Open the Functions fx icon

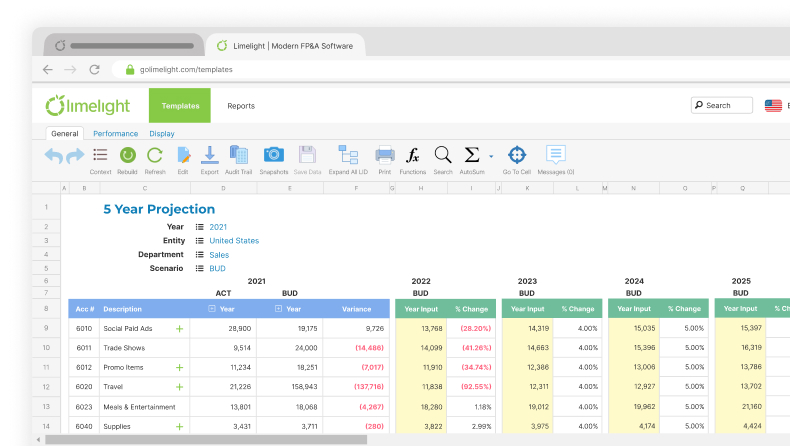(x=413, y=155)
